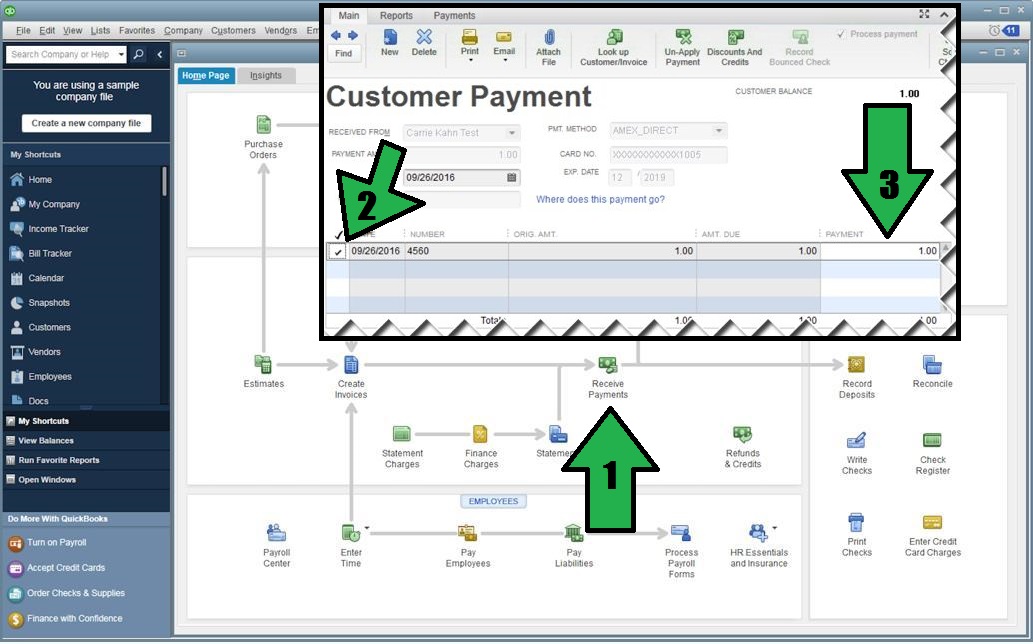
Task: Open Process Payroll Forms
Action: tap(681, 532)
